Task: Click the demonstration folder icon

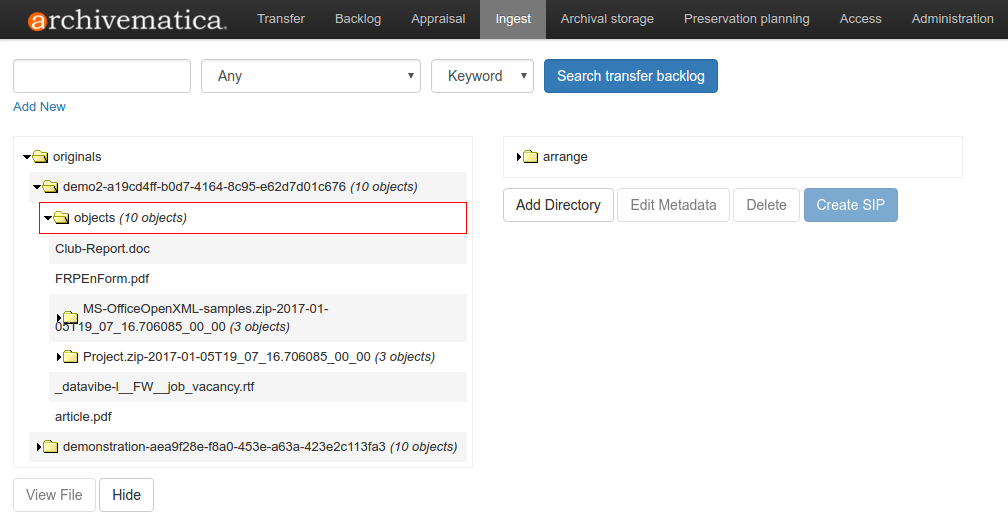Action: click(50, 447)
